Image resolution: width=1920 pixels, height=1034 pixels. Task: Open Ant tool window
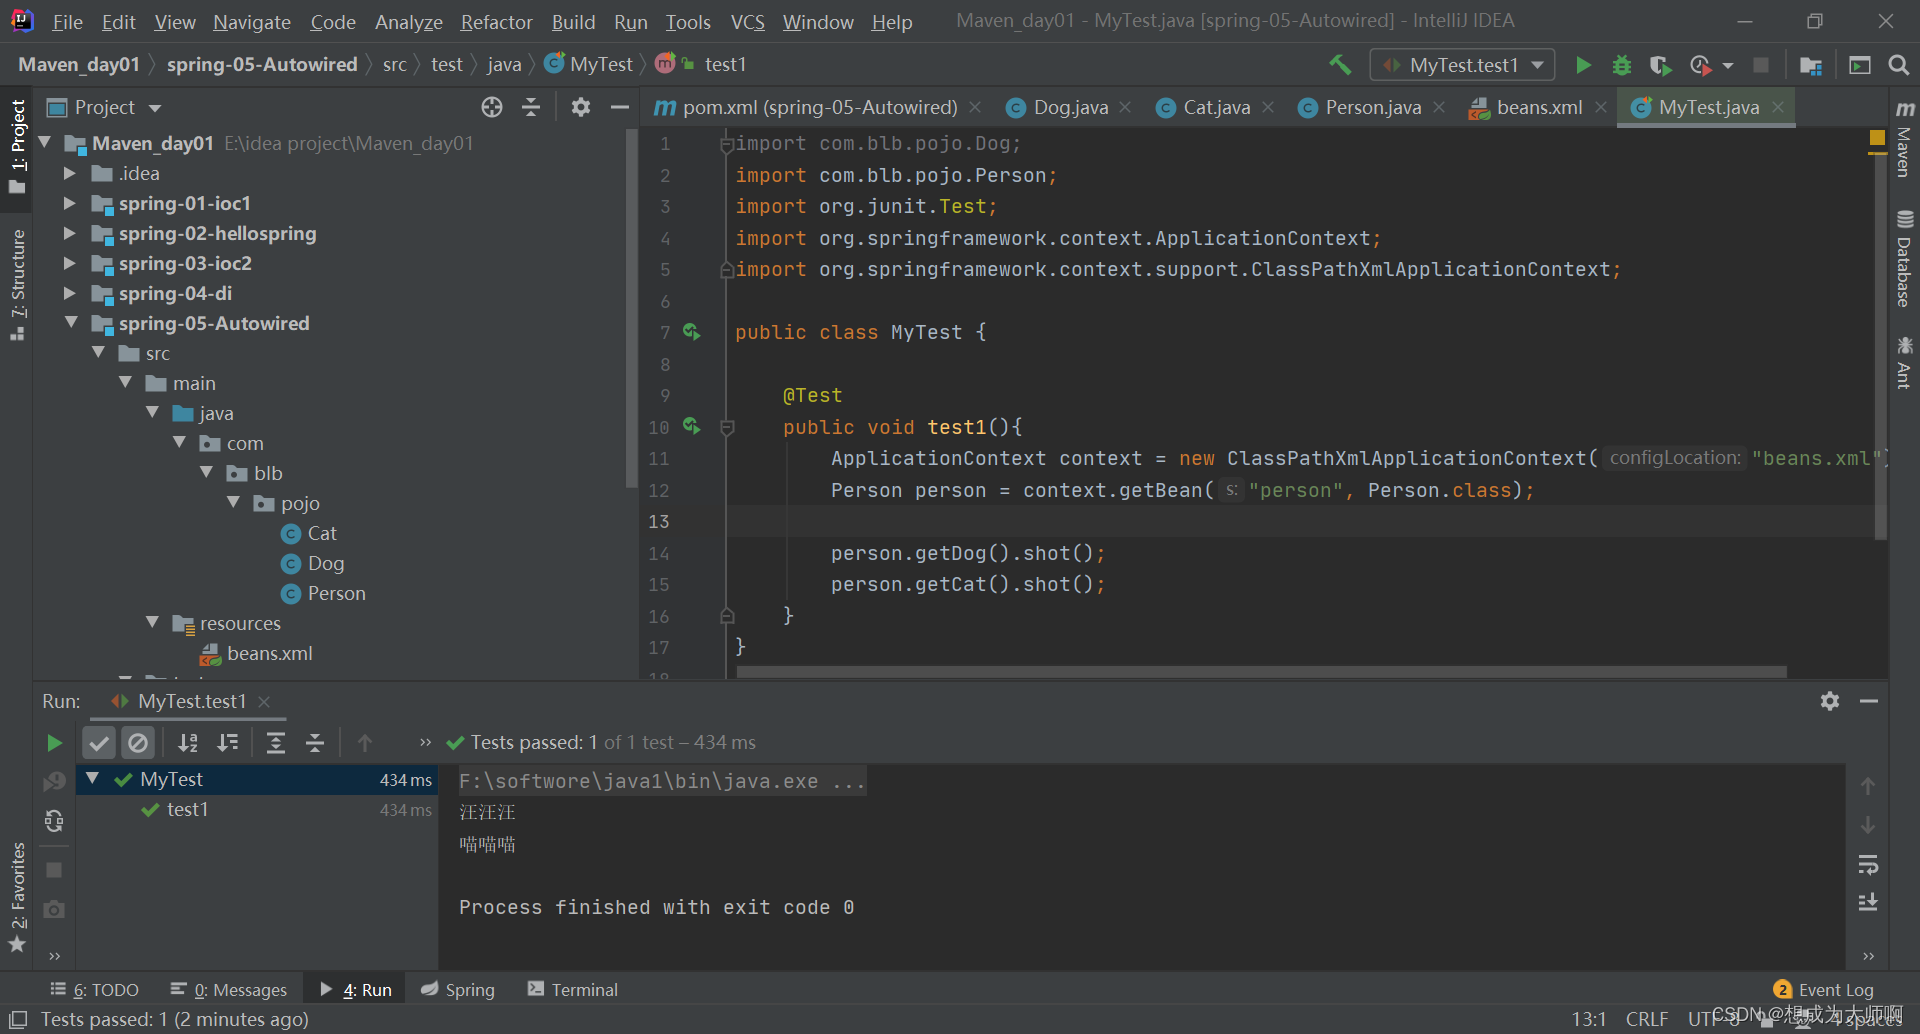(1904, 363)
